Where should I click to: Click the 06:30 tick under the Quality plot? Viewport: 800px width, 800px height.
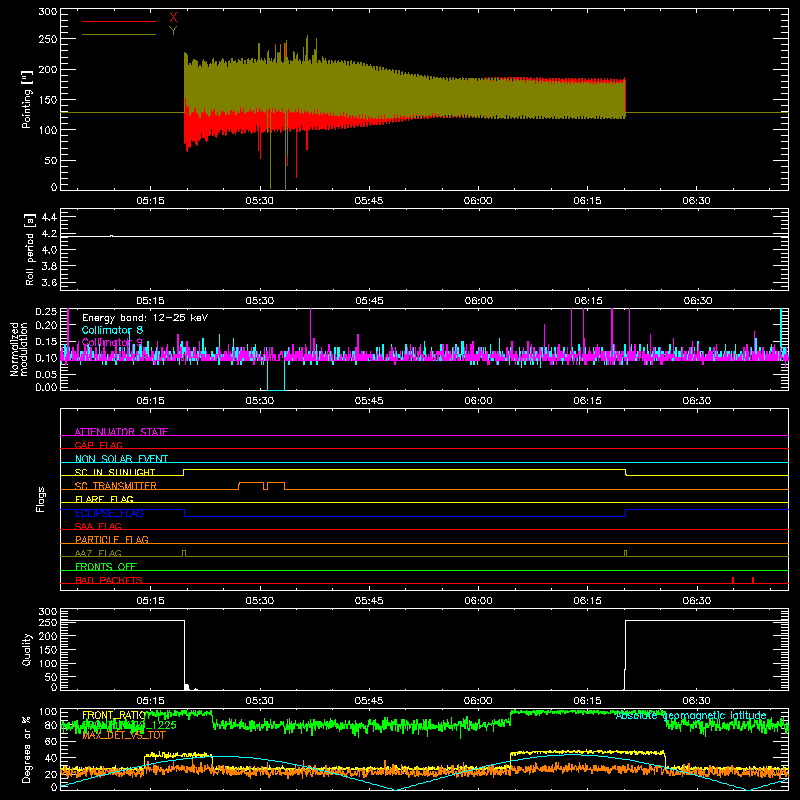696,701
